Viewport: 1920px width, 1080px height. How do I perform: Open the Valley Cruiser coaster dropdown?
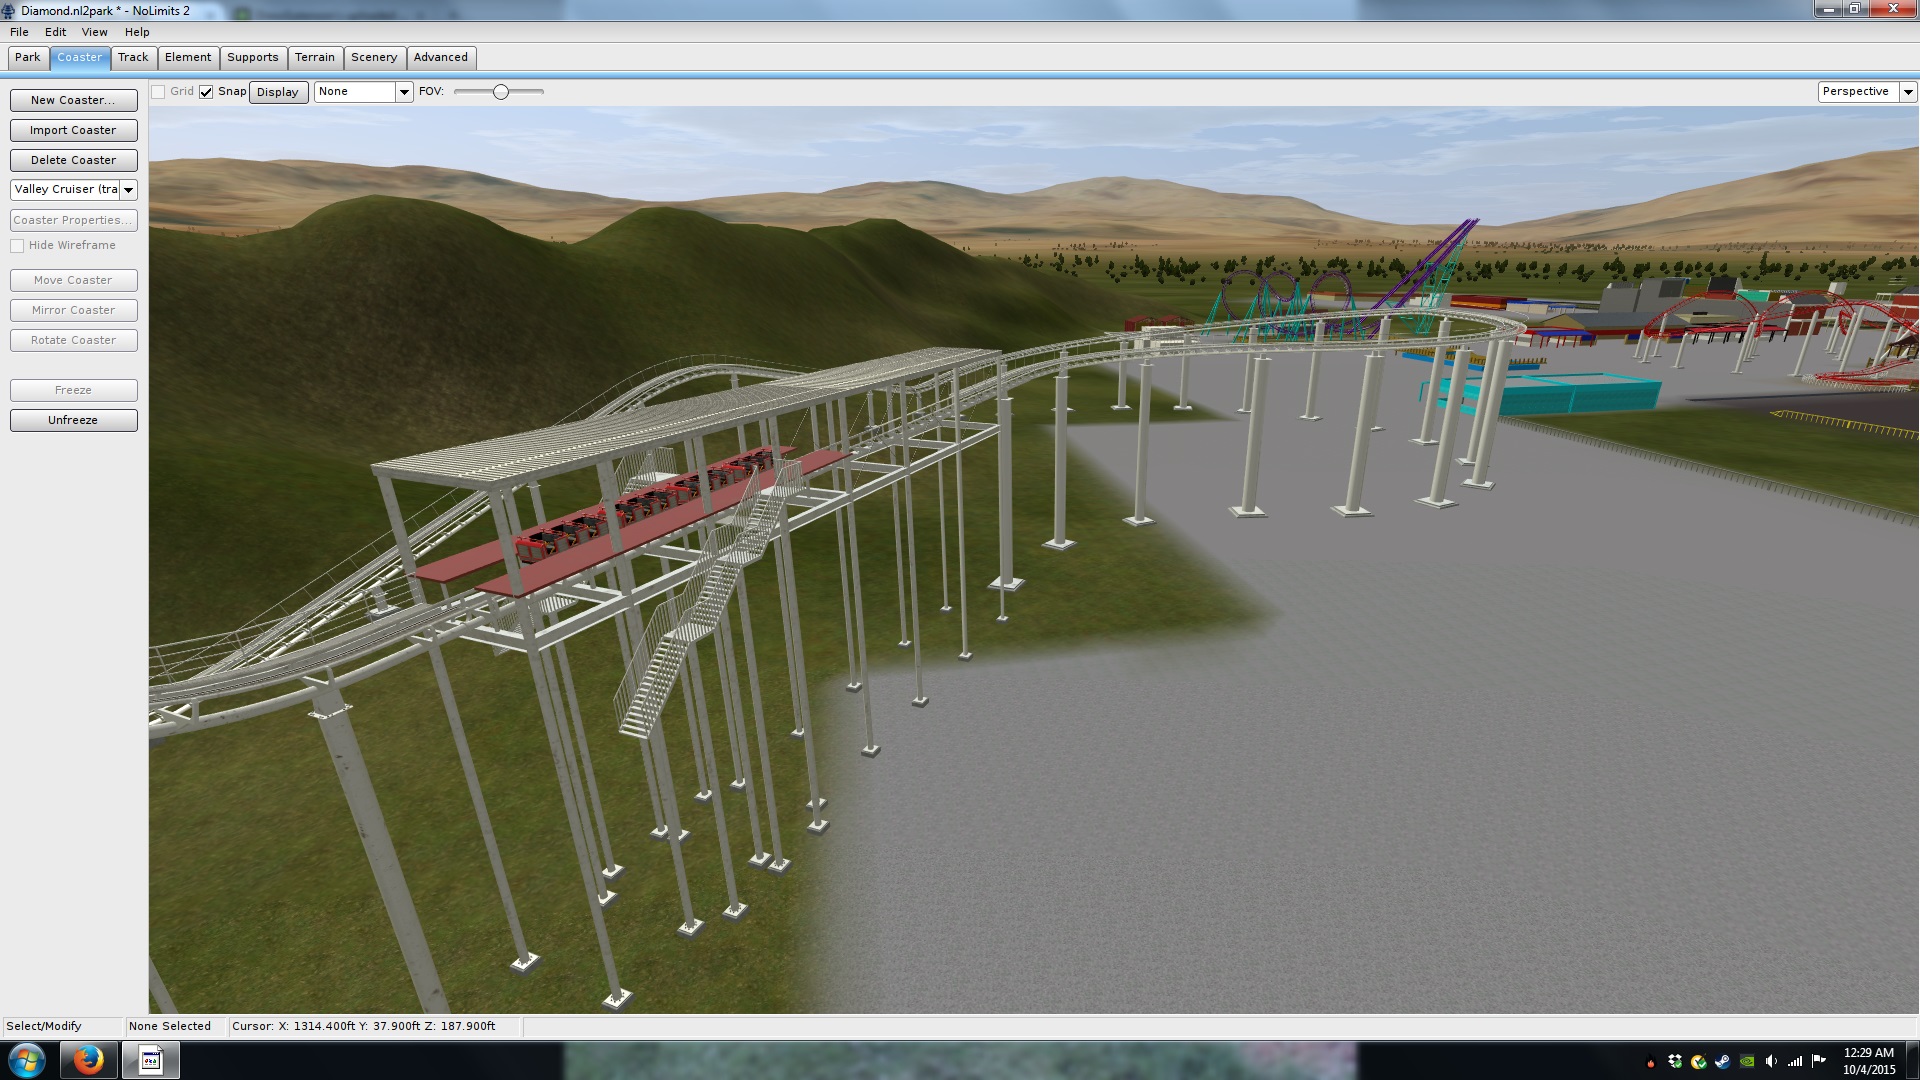pos(128,190)
